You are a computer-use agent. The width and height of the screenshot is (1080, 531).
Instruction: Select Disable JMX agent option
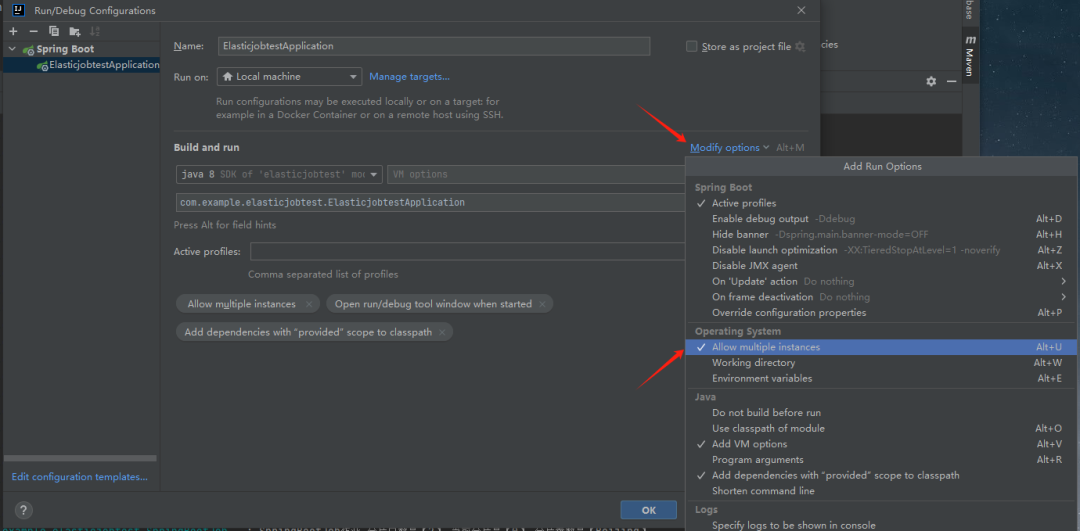[881, 266]
